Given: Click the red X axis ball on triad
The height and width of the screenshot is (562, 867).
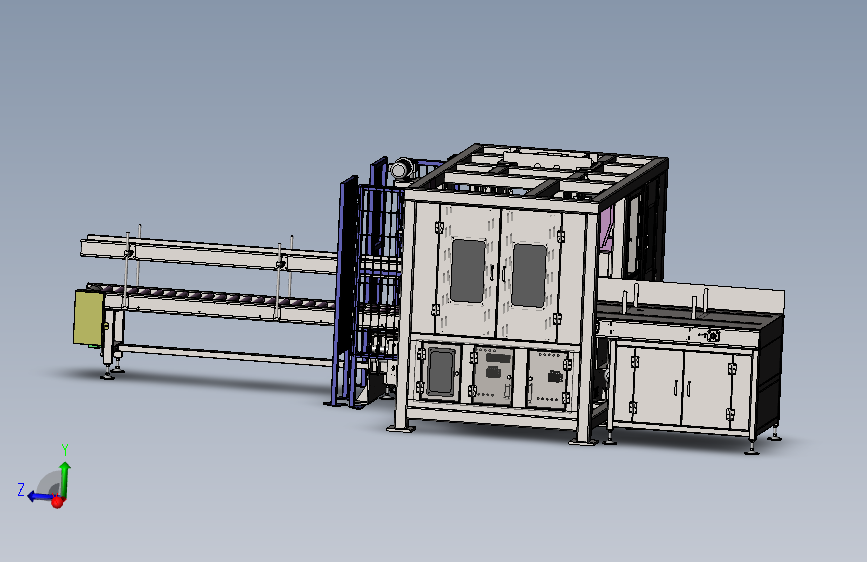Looking at the screenshot, I should [x=58, y=502].
